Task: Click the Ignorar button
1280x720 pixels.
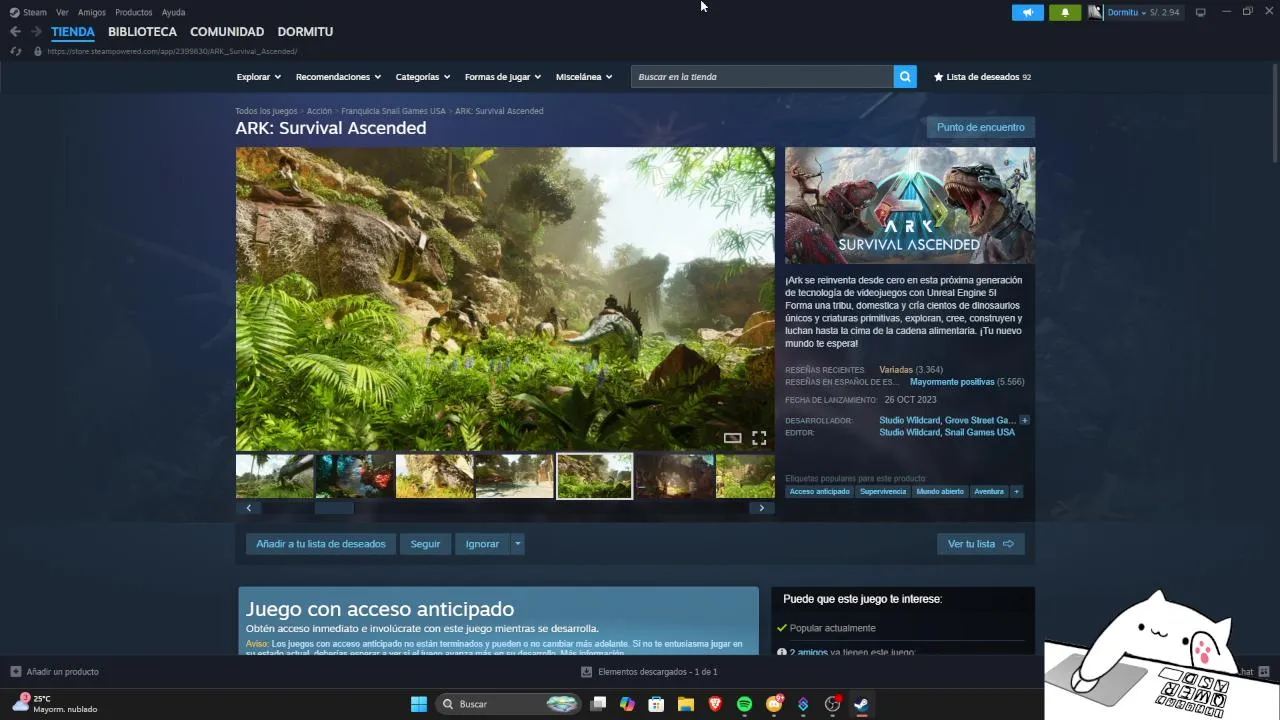Action: [x=482, y=544]
